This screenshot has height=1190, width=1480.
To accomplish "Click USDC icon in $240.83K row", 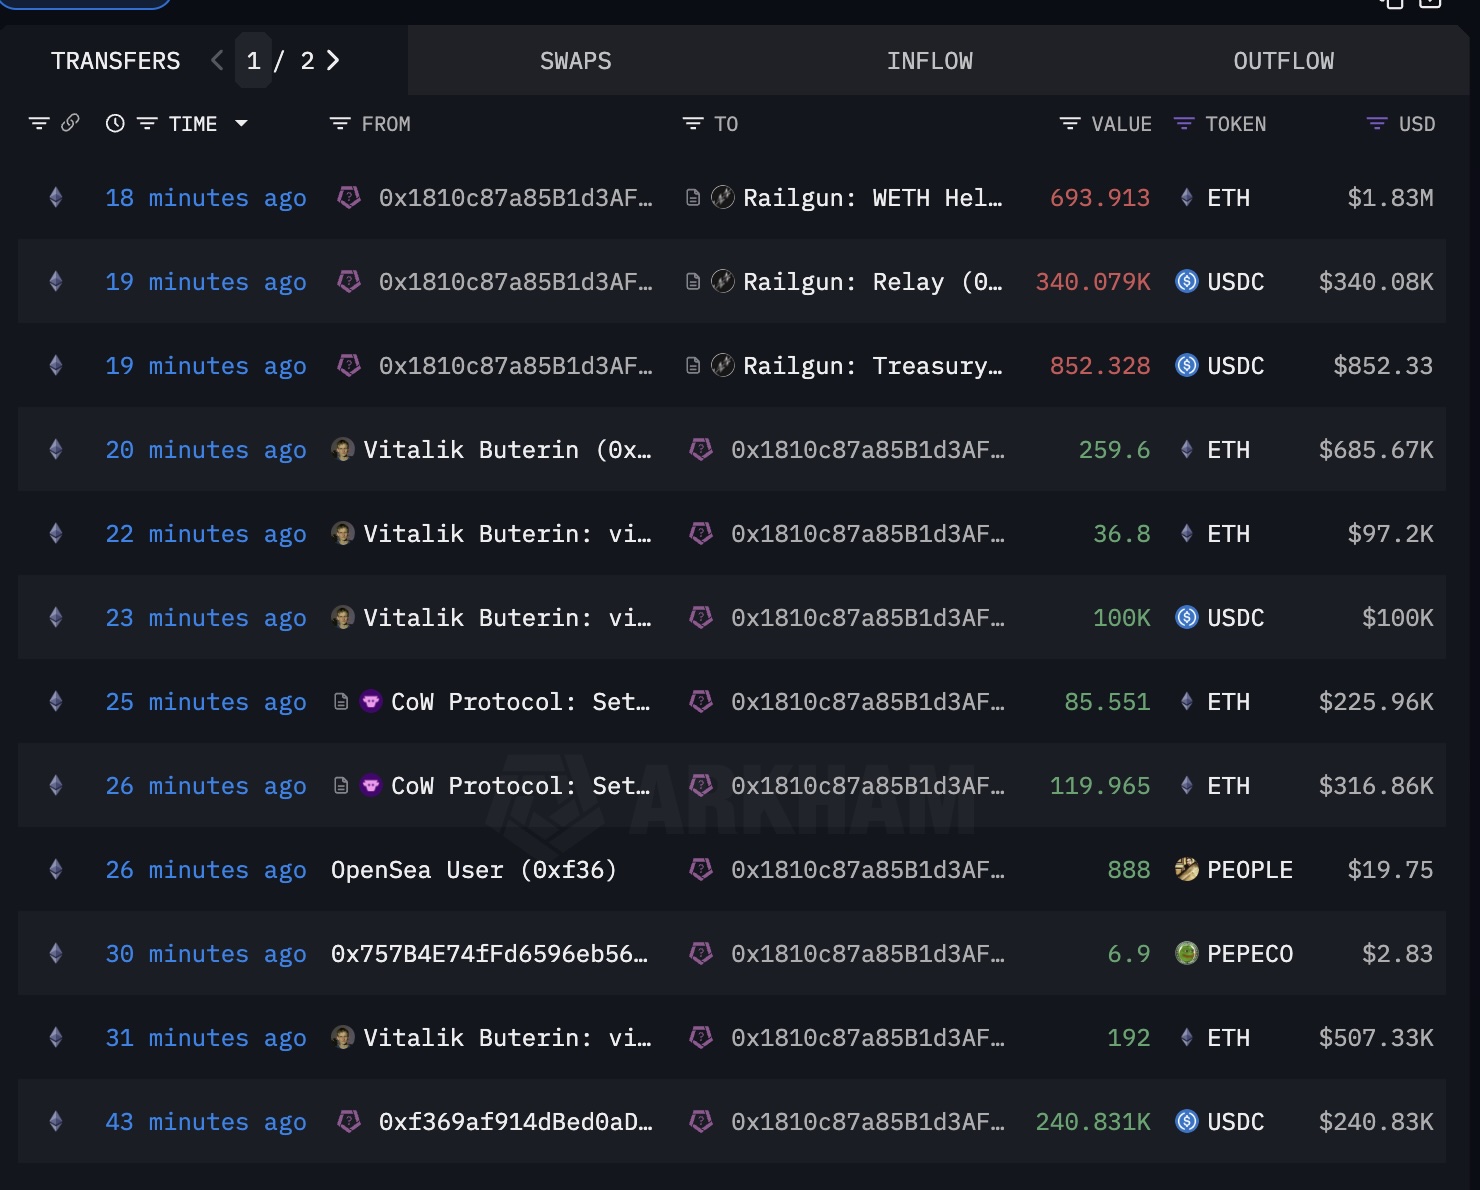I will (1187, 1121).
